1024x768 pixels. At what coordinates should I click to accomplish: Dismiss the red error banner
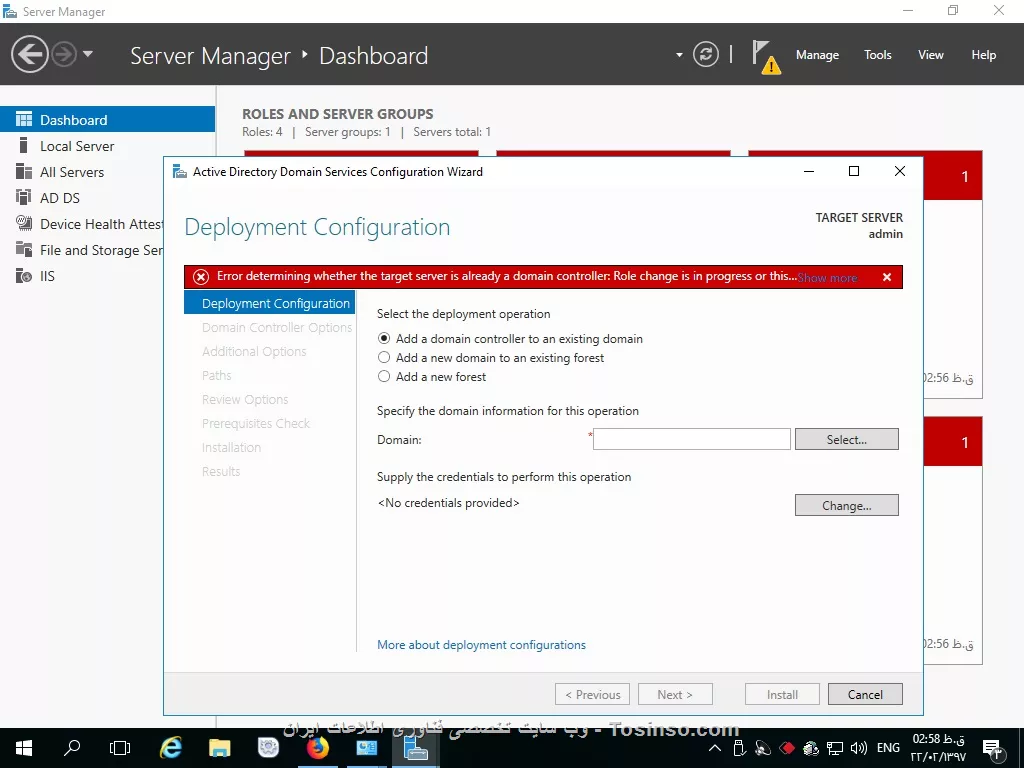point(887,277)
